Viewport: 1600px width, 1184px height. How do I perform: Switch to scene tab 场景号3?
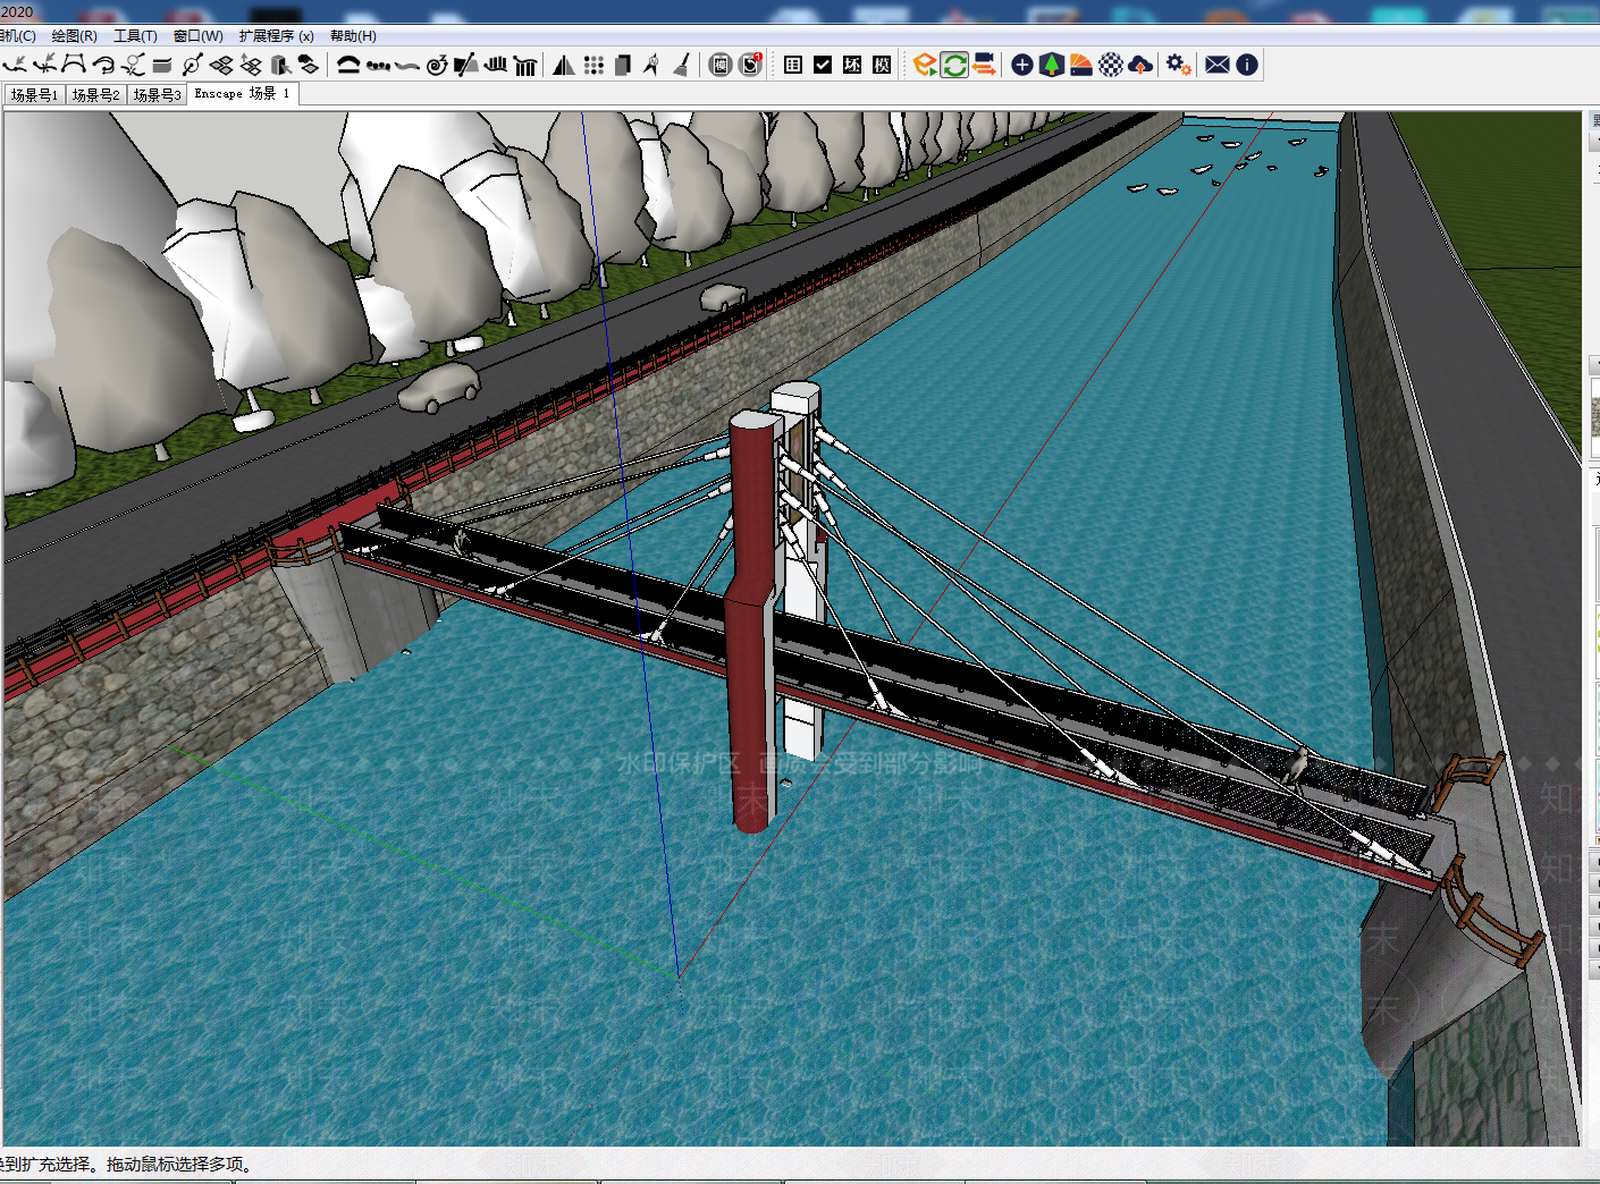pos(157,95)
